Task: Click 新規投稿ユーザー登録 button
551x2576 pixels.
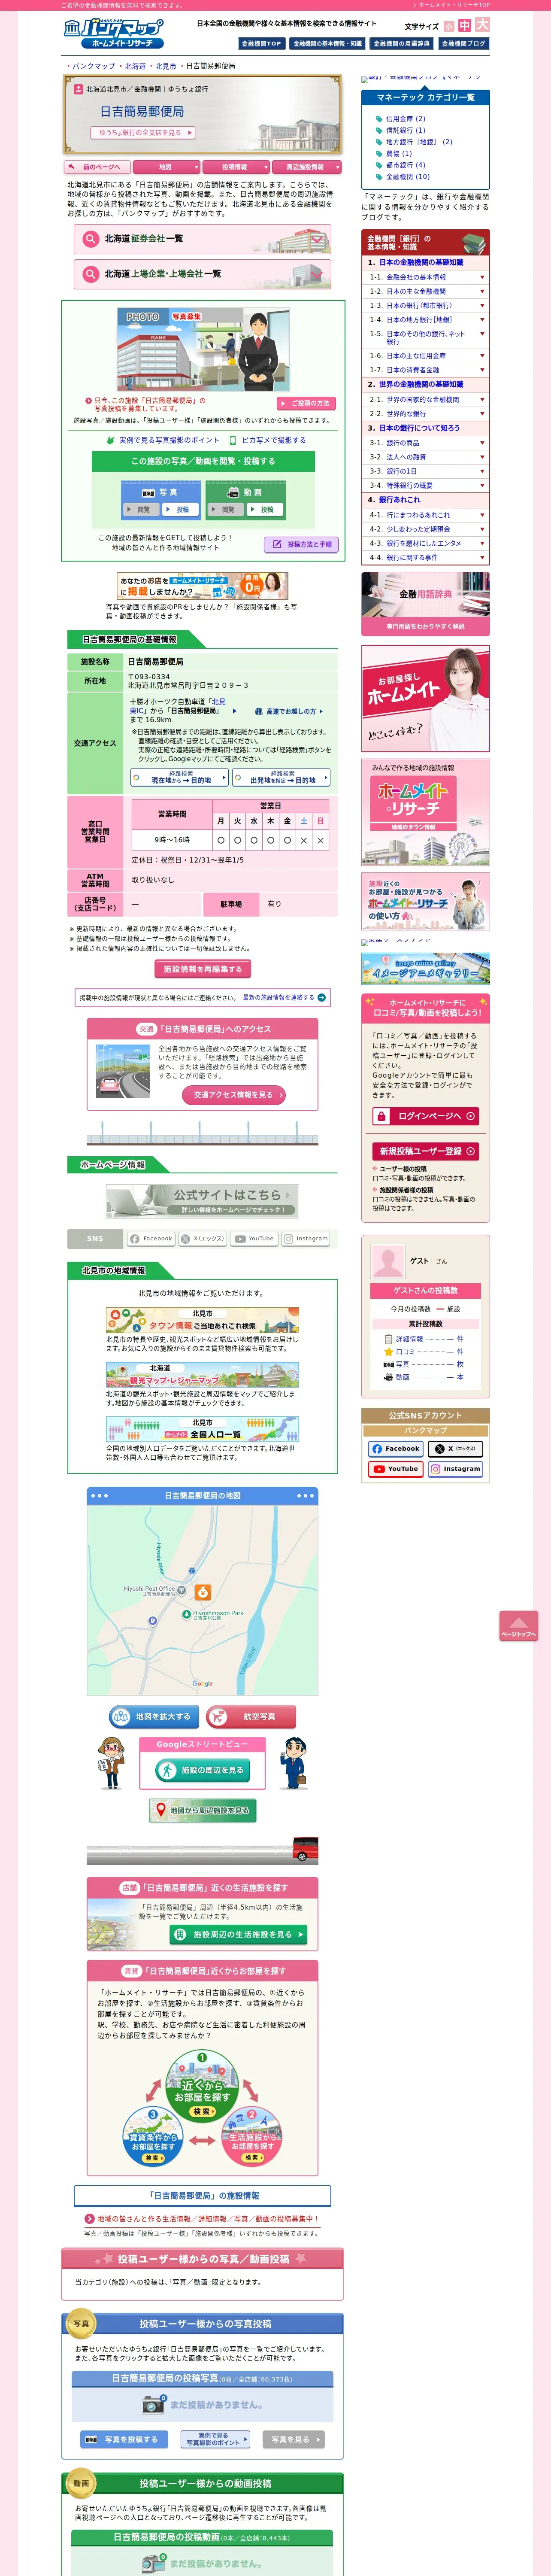Action: tap(426, 1151)
